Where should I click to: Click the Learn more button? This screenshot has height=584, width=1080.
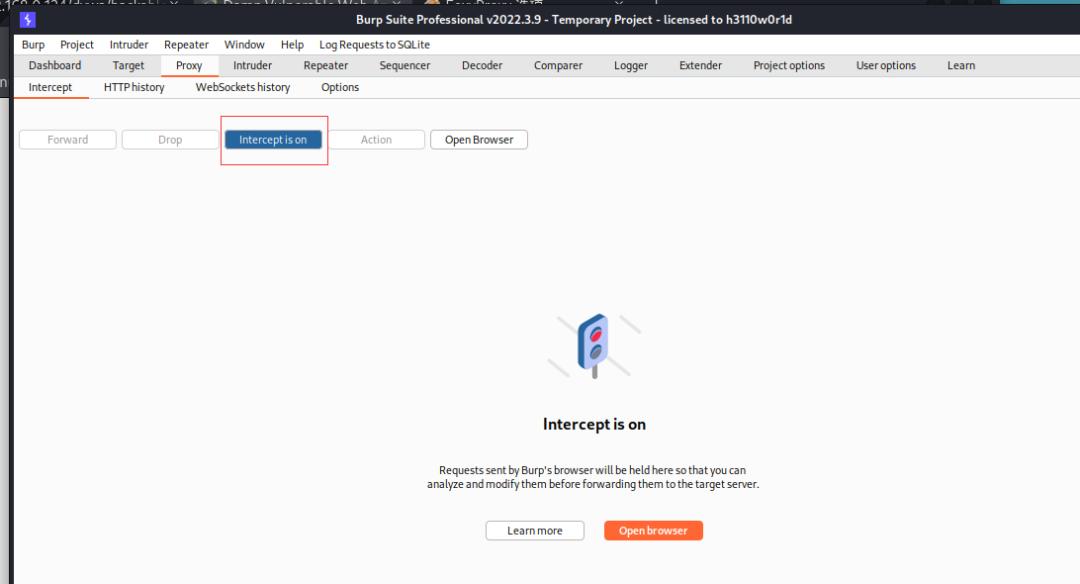(x=534, y=530)
